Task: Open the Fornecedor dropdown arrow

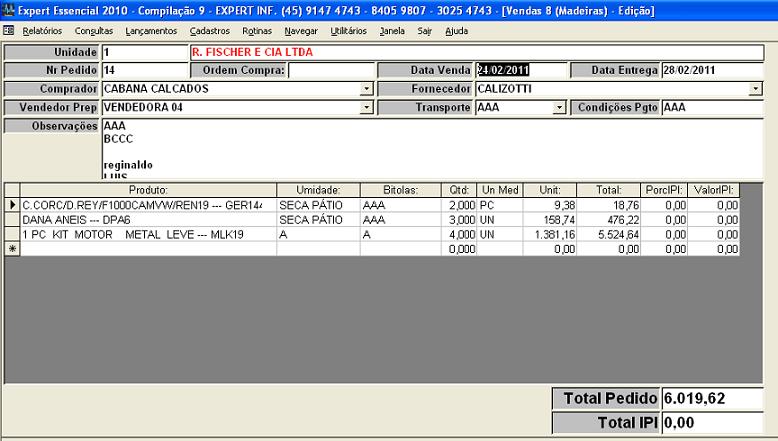Action: pos(755,89)
